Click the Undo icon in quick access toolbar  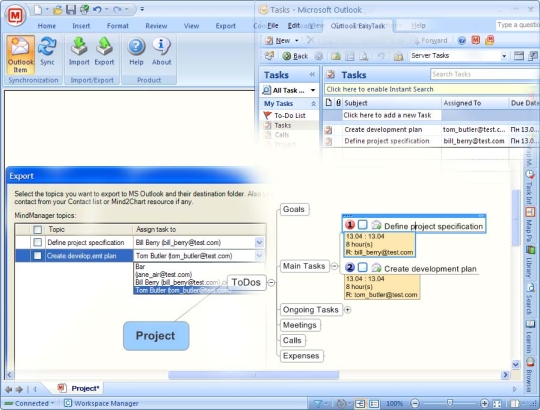pyautogui.click(x=97, y=9)
